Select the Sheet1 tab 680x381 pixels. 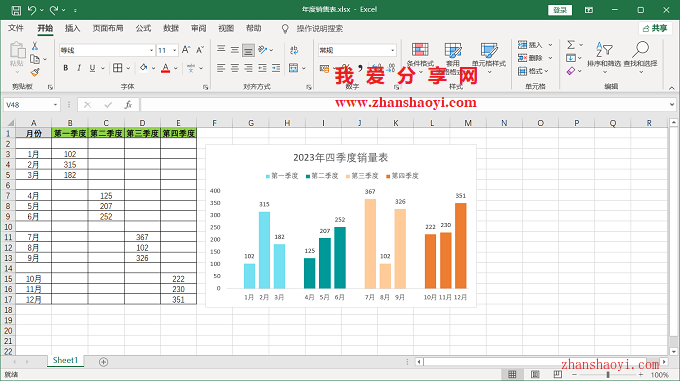tap(65, 360)
